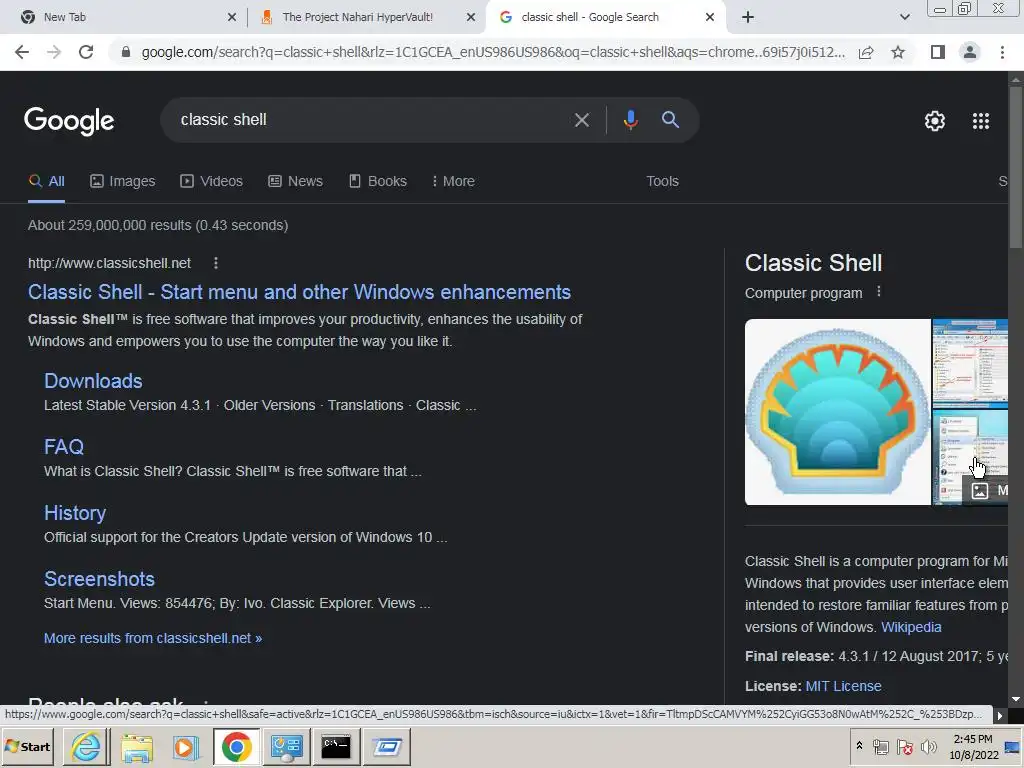Viewport: 1024px width, 768px height.
Task: Switch to The Project Nahari HyperVault tab
Action: click(366, 18)
